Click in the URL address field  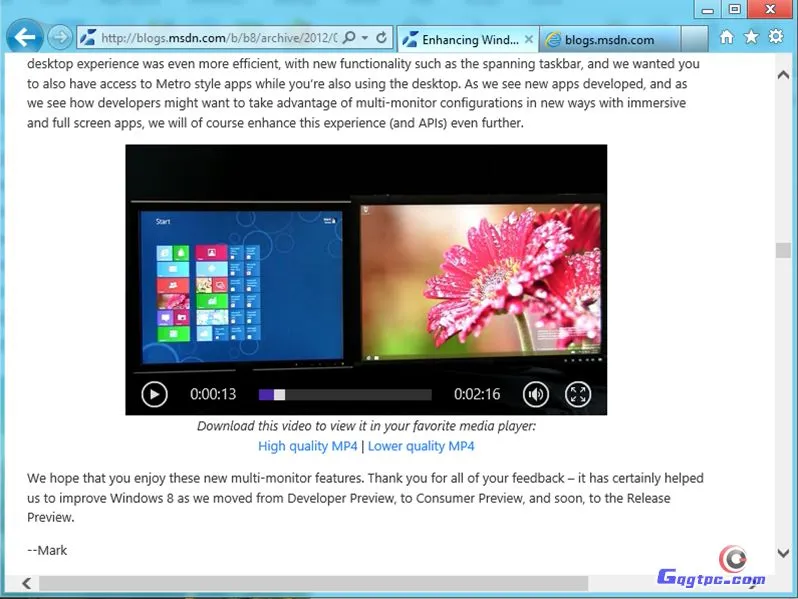215,38
